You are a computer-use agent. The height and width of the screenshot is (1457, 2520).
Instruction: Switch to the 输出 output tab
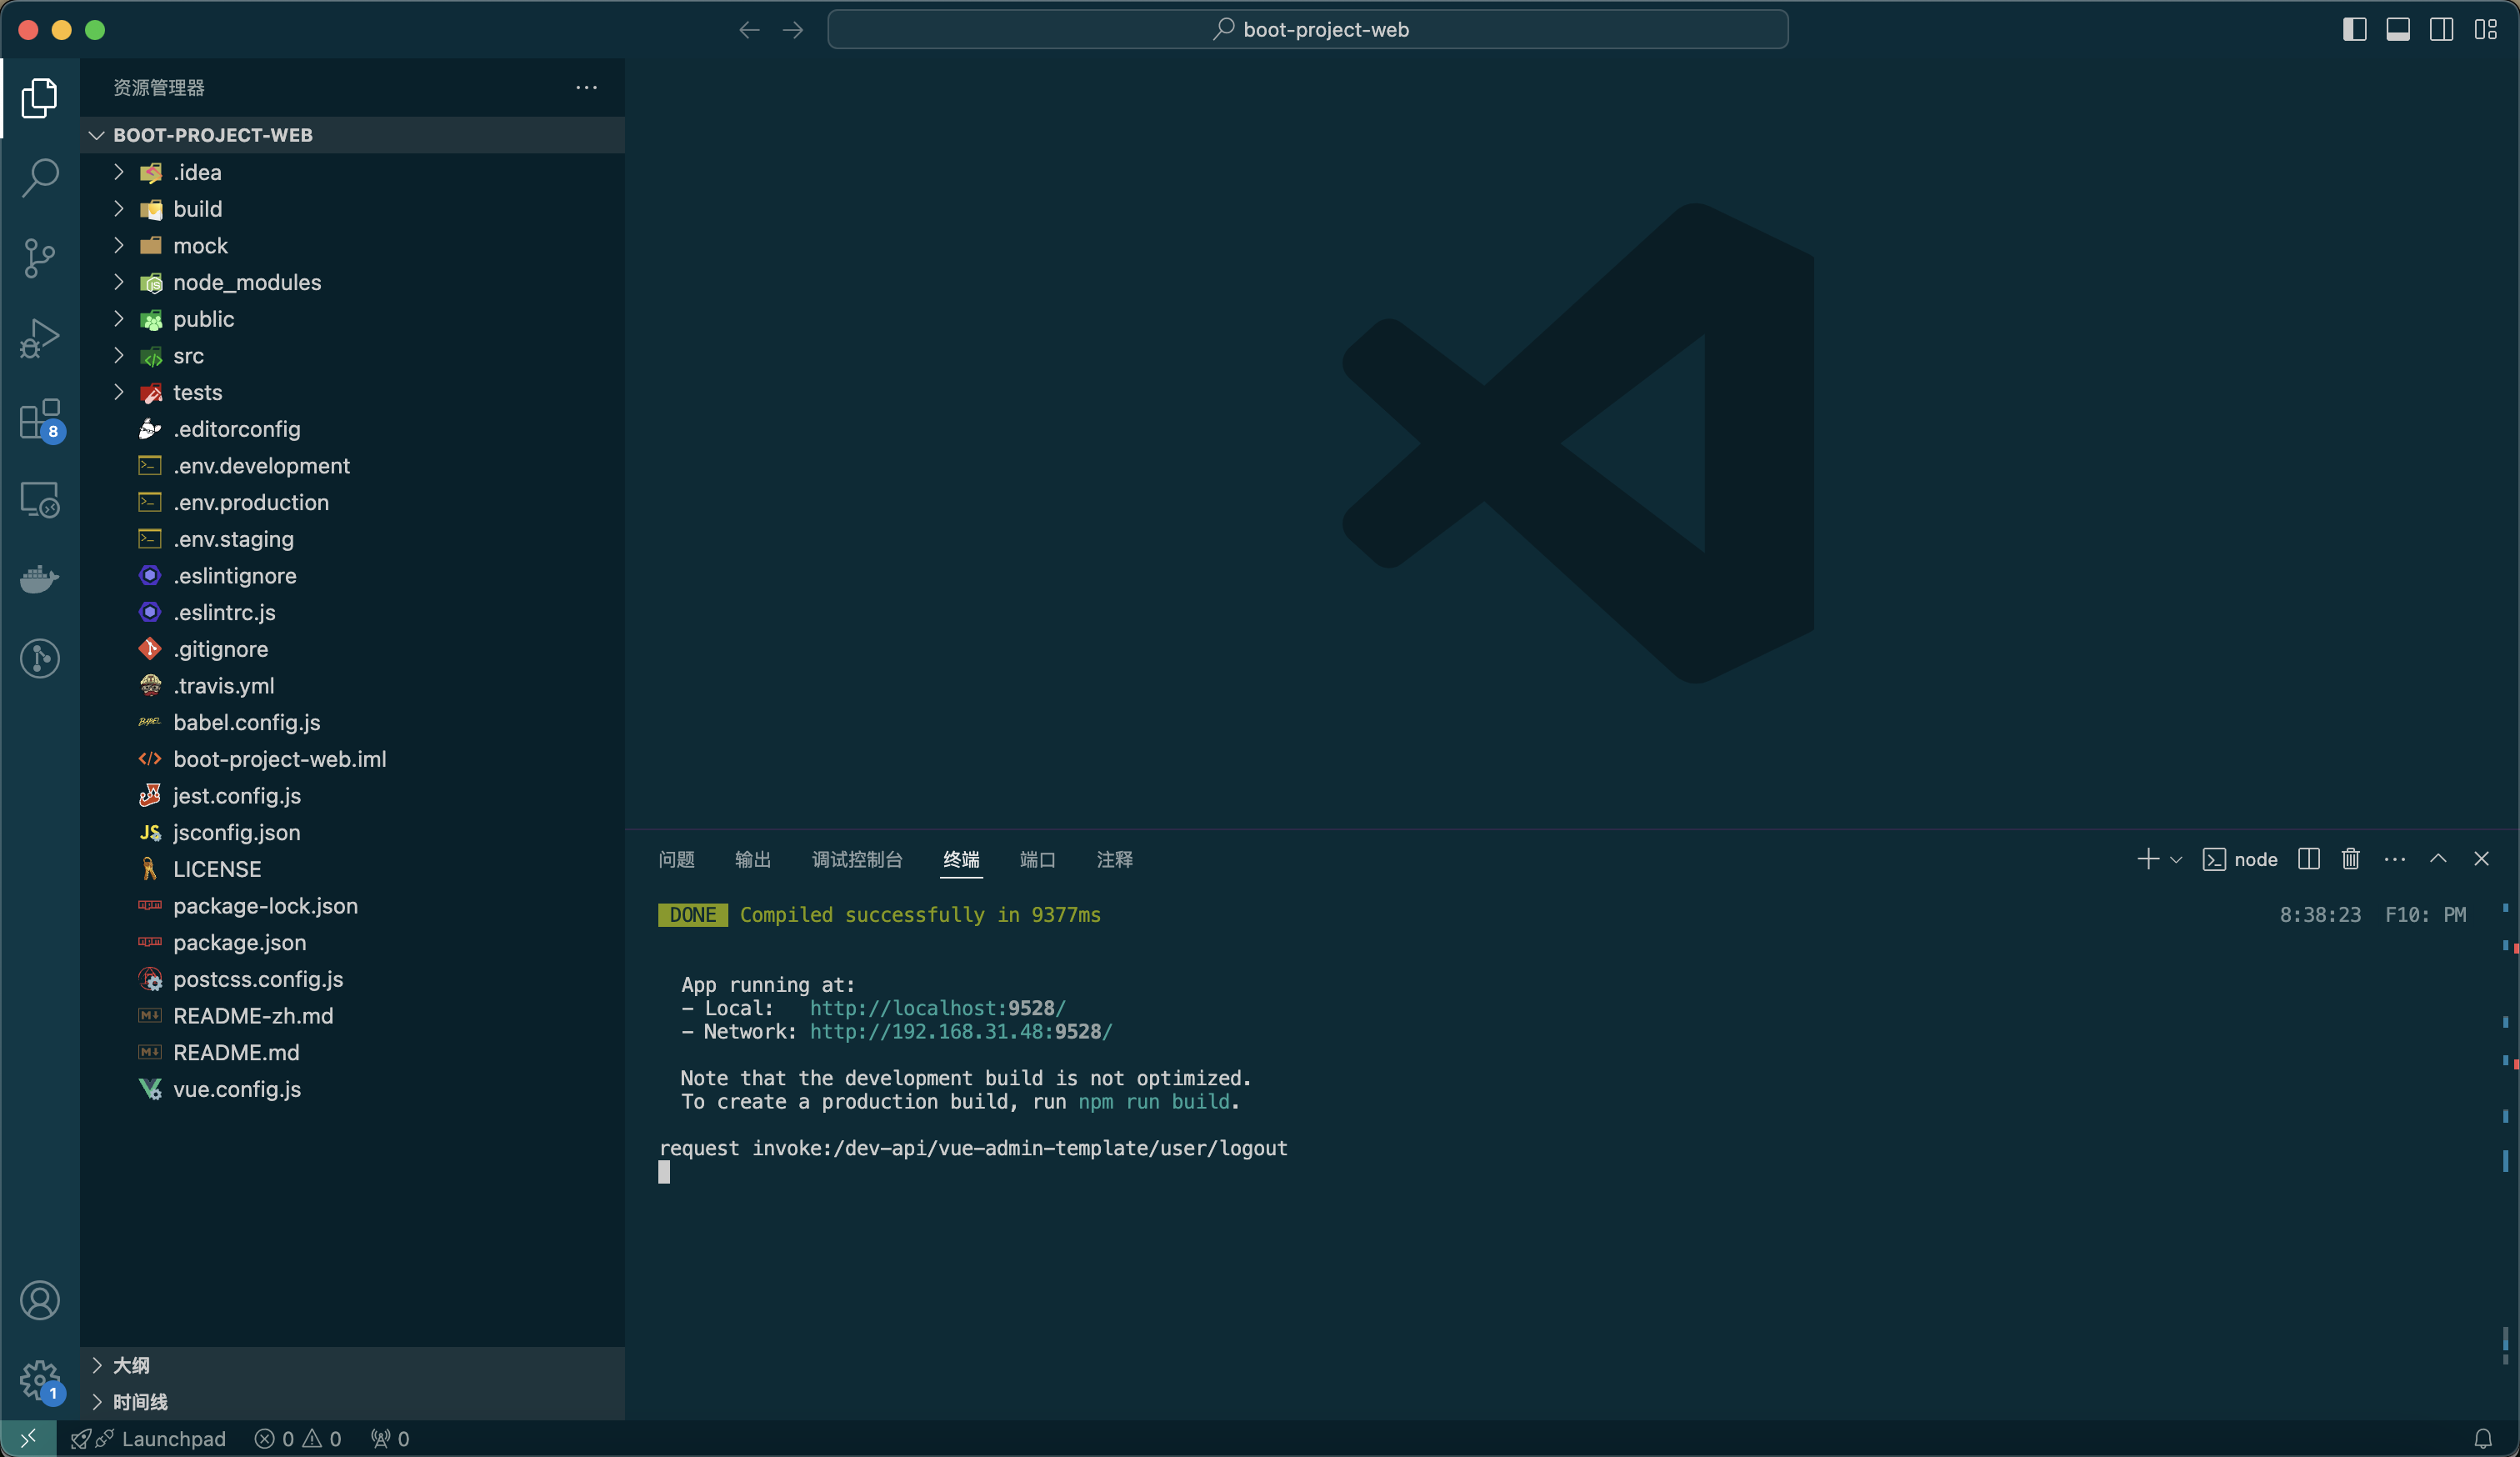click(753, 859)
